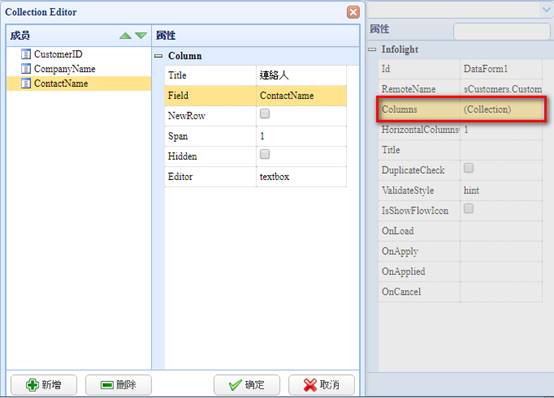The image size is (554, 398).
Task: Click the OnLoad property row
Action: 461,231
